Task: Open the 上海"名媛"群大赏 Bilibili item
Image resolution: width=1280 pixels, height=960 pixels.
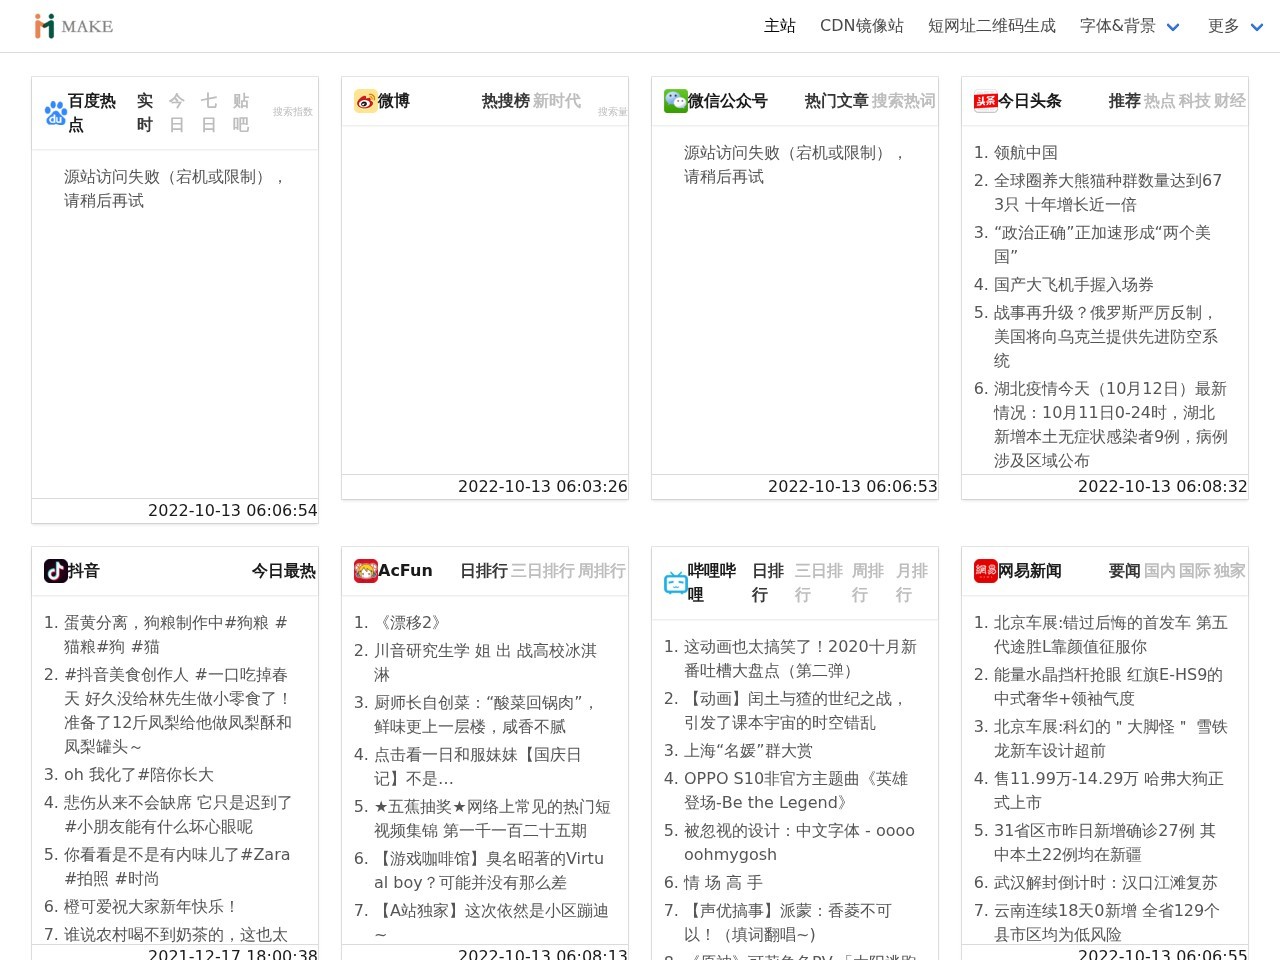Action: pos(748,751)
